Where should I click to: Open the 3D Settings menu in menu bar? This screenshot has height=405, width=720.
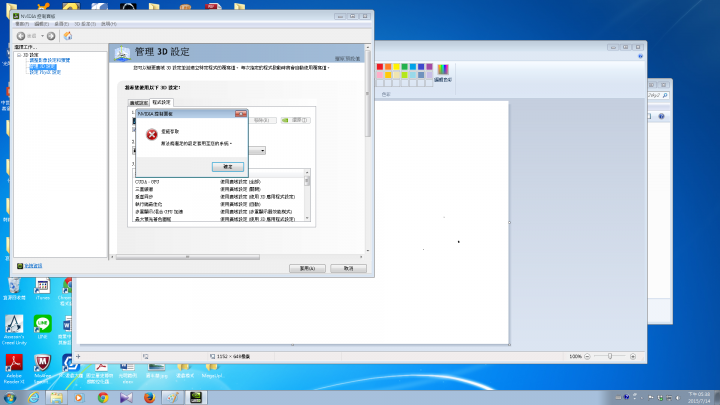coord(85,24)
